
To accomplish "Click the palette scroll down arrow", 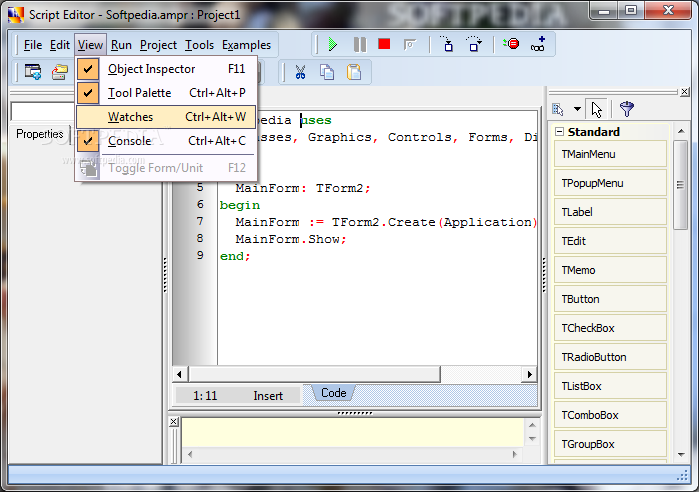I will click(681, 455).
